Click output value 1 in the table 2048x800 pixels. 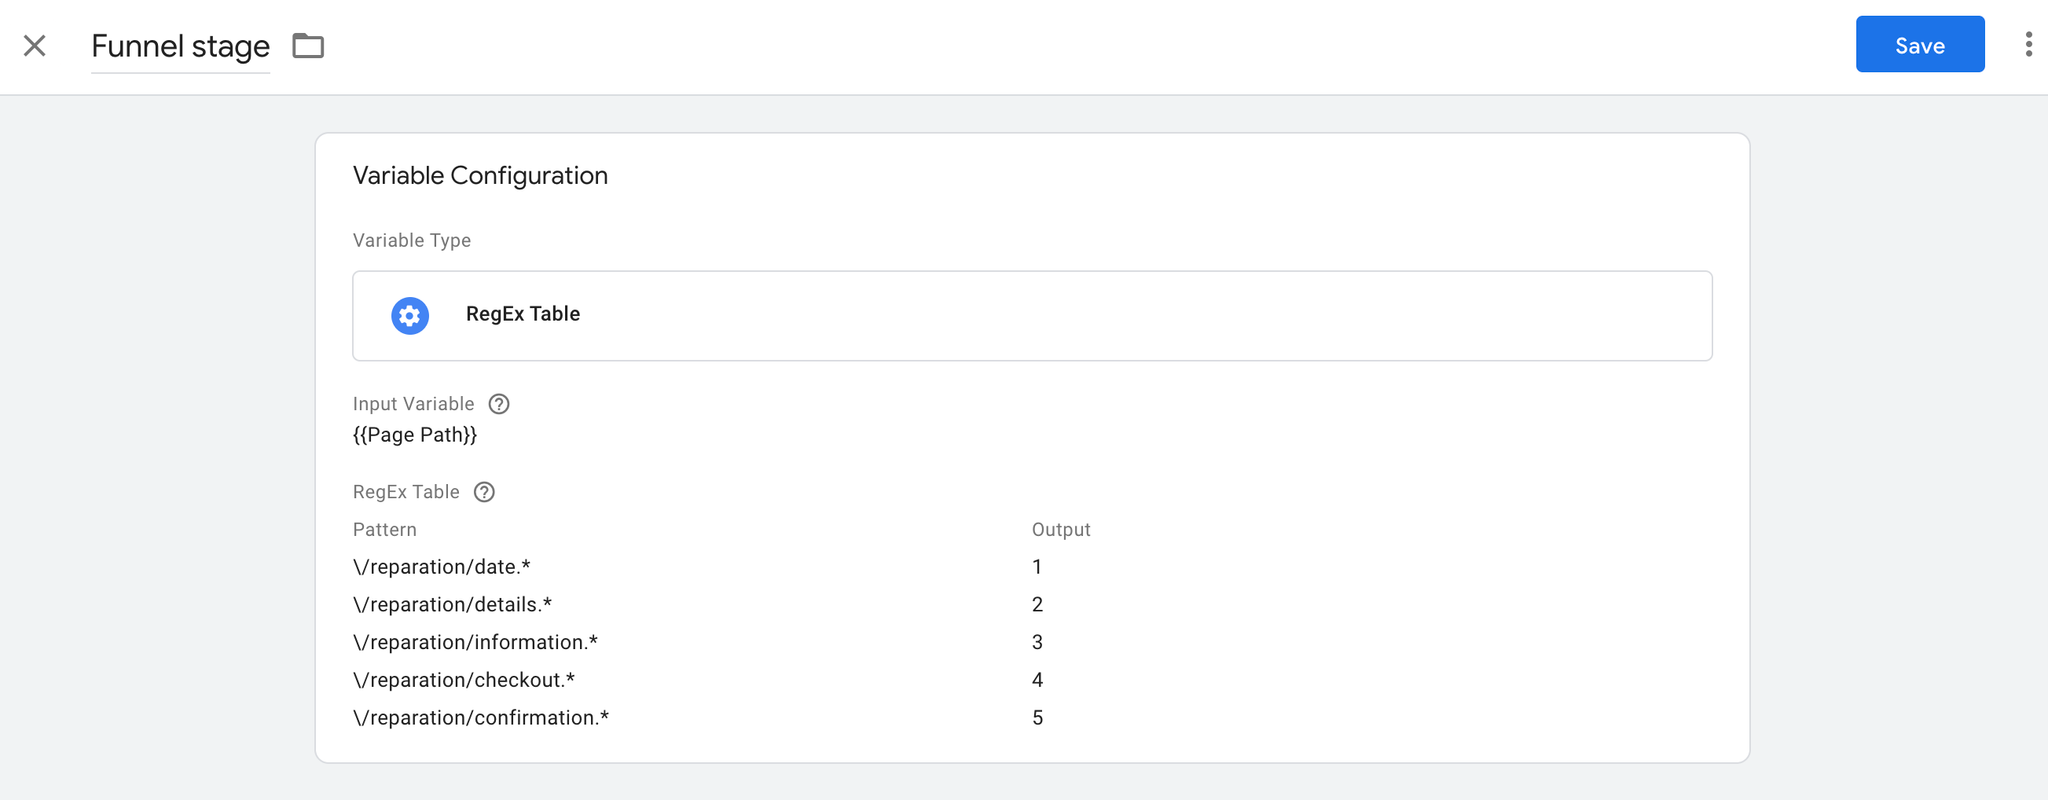[1037, 567]
